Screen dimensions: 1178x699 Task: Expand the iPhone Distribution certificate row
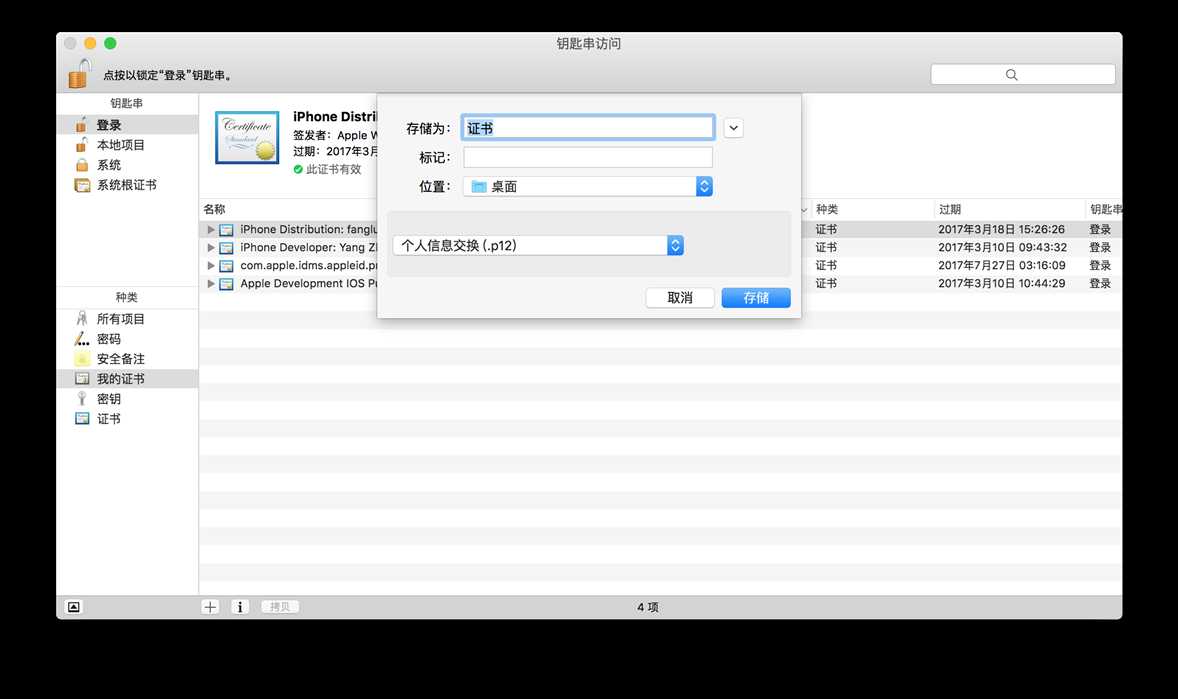211,229
